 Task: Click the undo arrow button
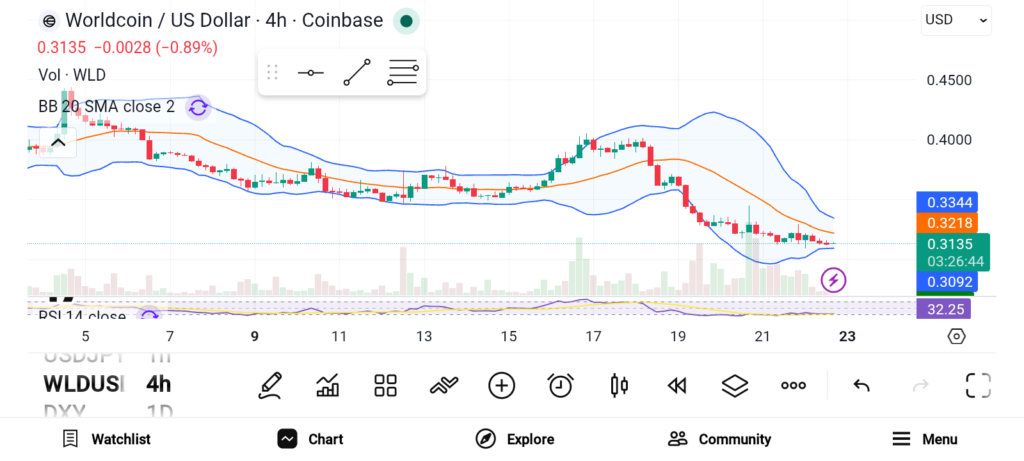[x=861, y=385]
